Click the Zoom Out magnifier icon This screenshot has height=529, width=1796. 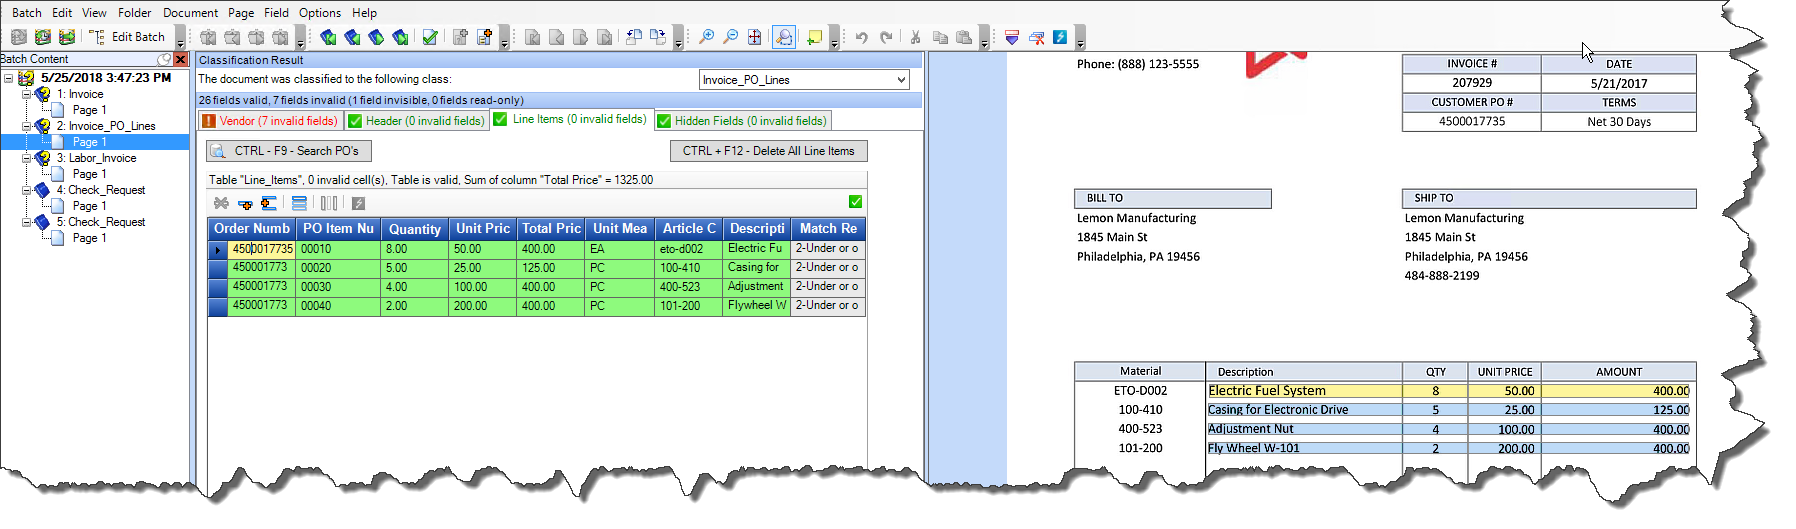pos(730,37)
